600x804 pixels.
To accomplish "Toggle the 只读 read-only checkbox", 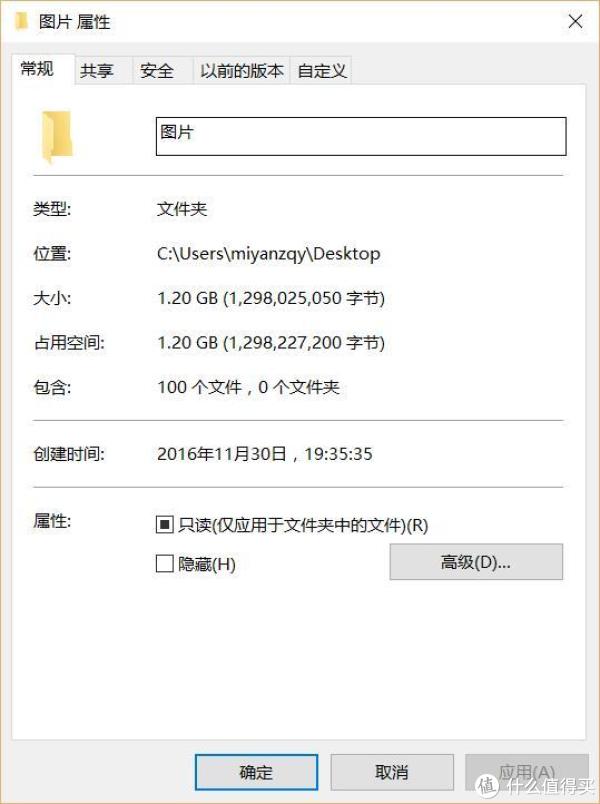I will point(165,525).
